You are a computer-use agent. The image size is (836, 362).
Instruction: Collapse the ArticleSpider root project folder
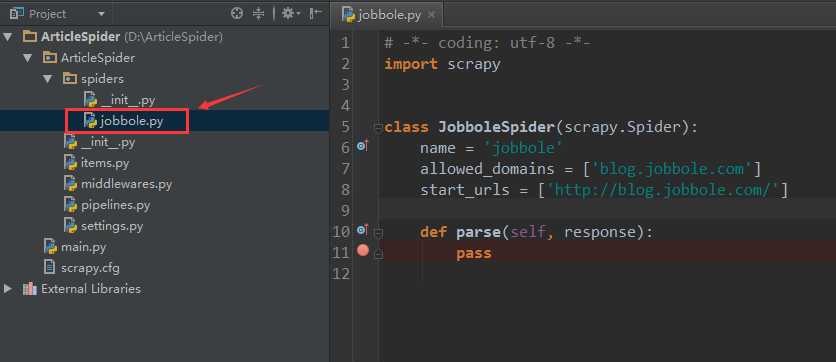pyautogui.click(x=7, y=37)
